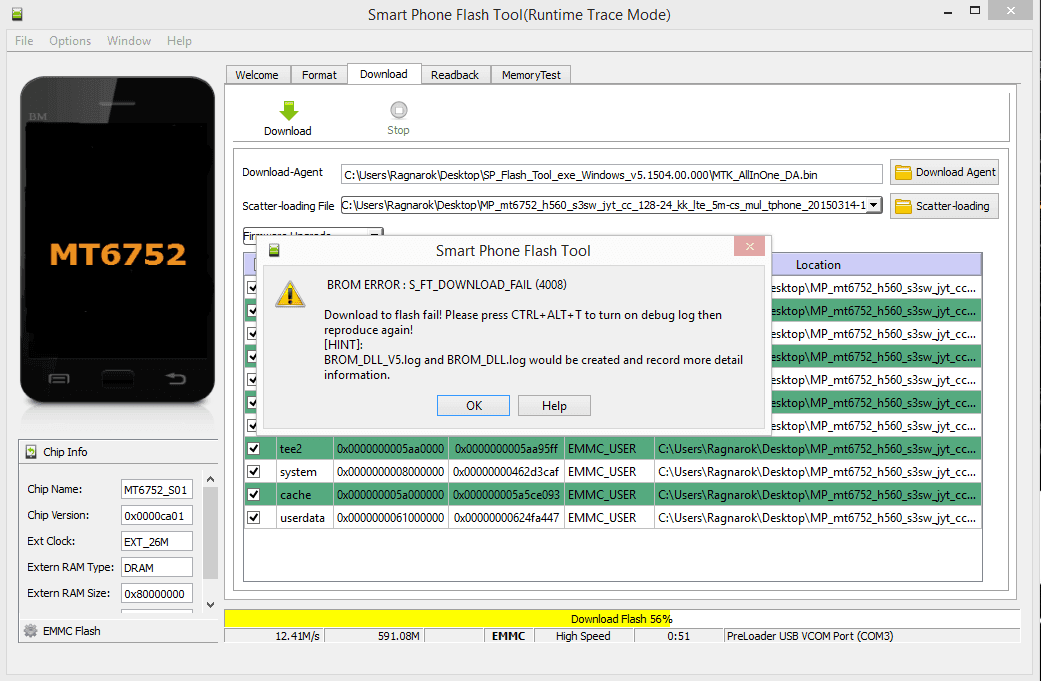Screen dimensions: 1041x681
Task: Click the 0:51 elapsed time cell
Action: [x=679, y=636]
